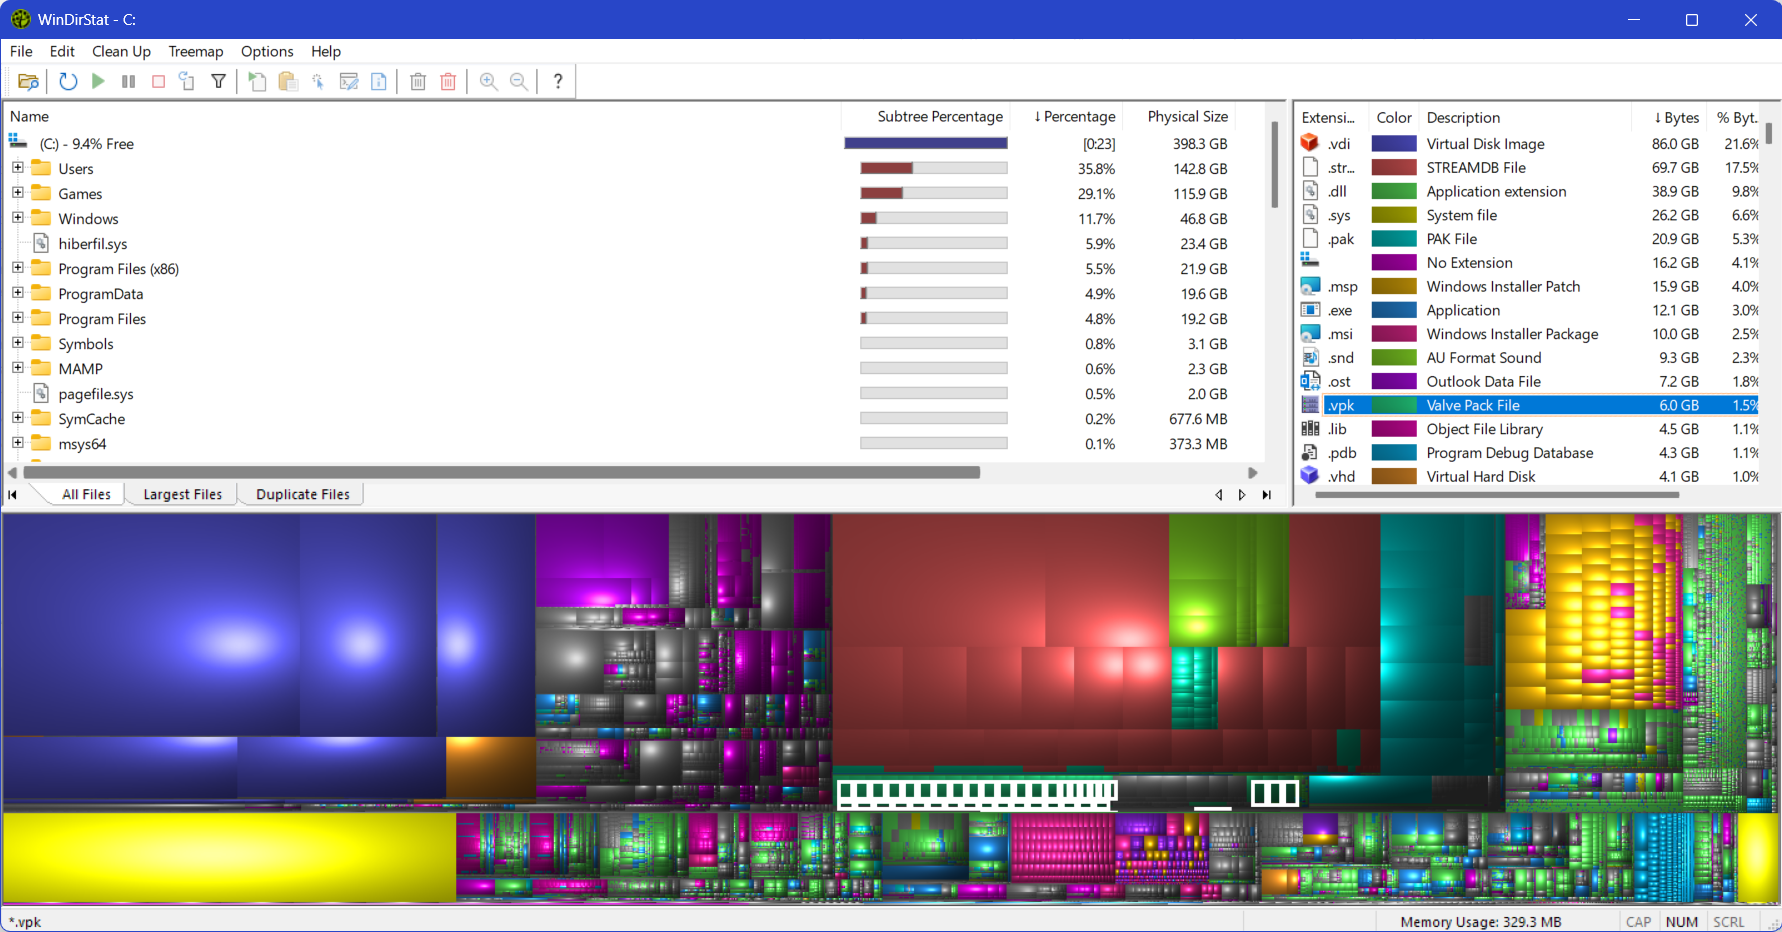Click the Suspend scan pause icon
The width and height of the screenshot is (1782, 932).
click(x=128, y=82)
